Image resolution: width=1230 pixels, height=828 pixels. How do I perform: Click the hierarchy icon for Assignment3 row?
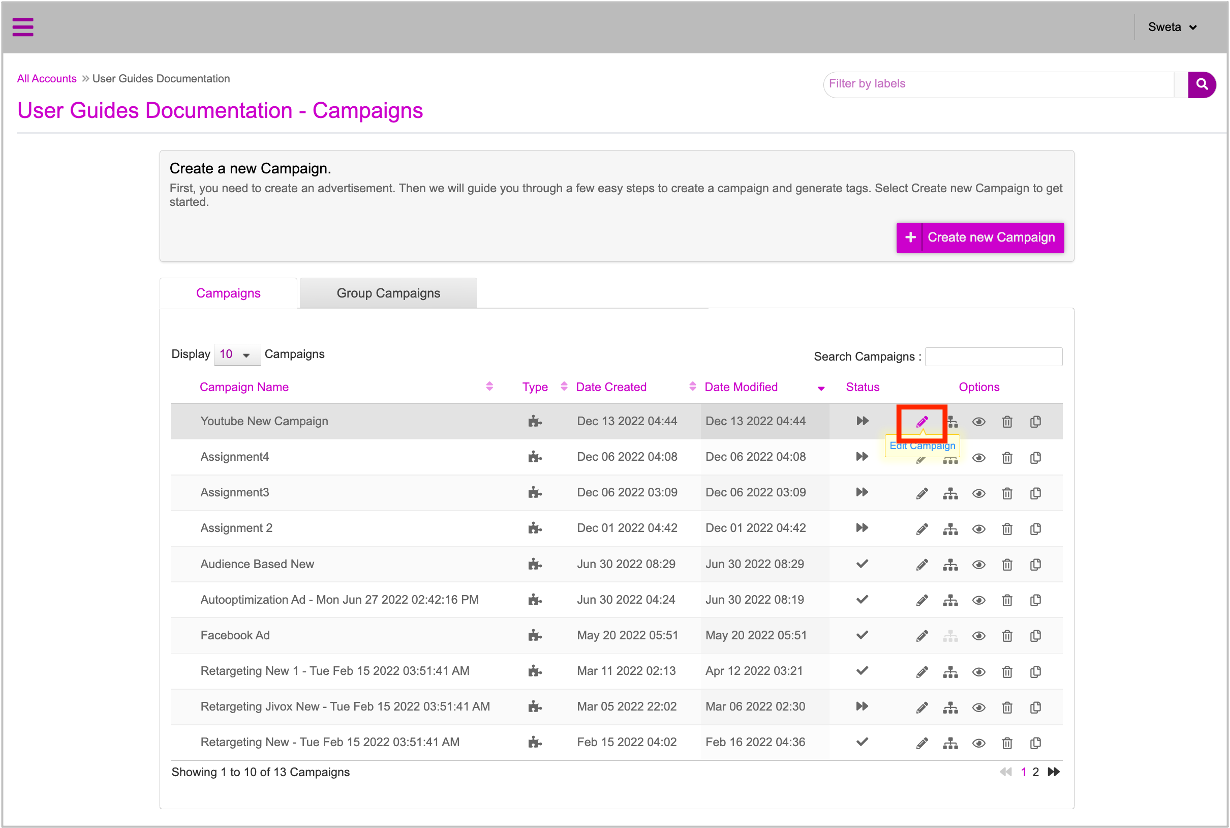[x=951, y=493]
